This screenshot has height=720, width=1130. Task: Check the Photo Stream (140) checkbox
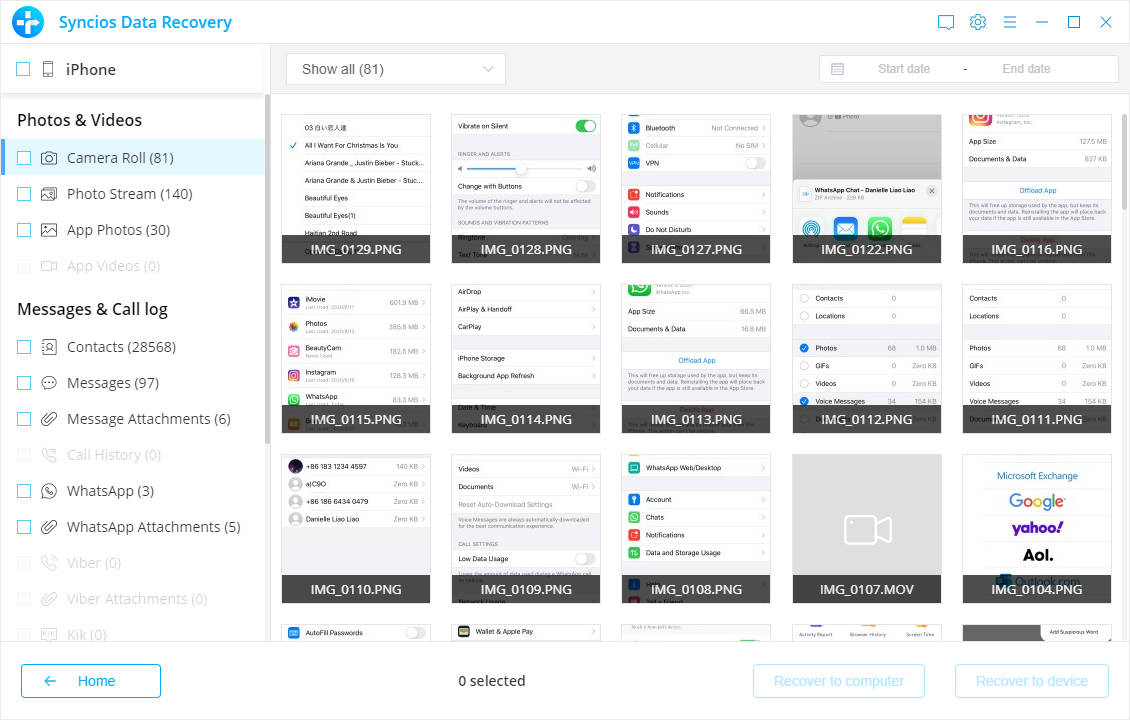tap(24, 194)
